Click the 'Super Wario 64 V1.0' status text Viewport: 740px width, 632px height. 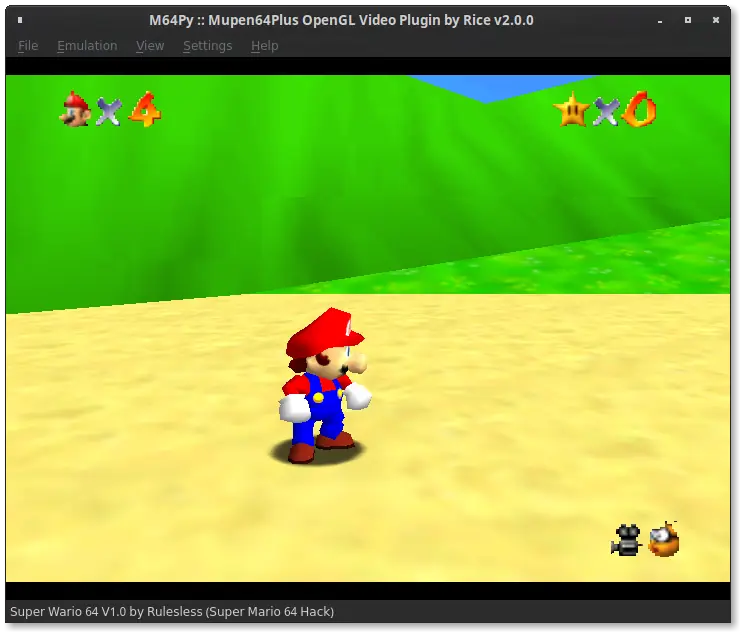click(68, 612)
